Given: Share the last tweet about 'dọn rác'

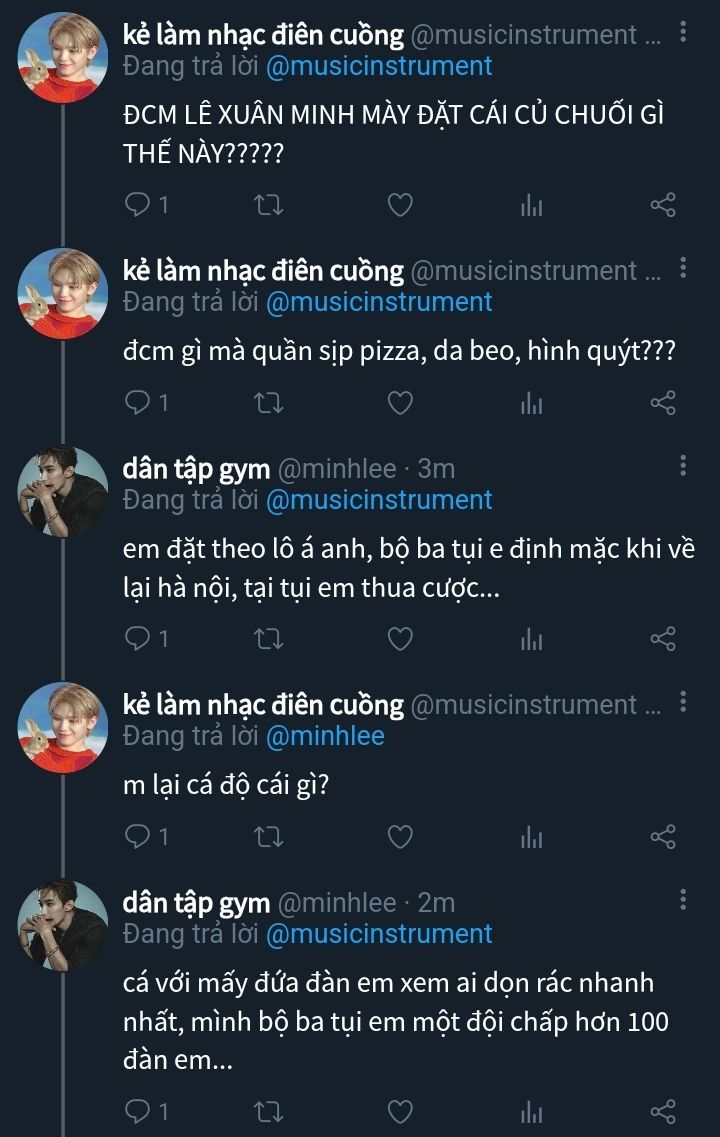Looking at the screenshot, I should (x=663, y=1111).
